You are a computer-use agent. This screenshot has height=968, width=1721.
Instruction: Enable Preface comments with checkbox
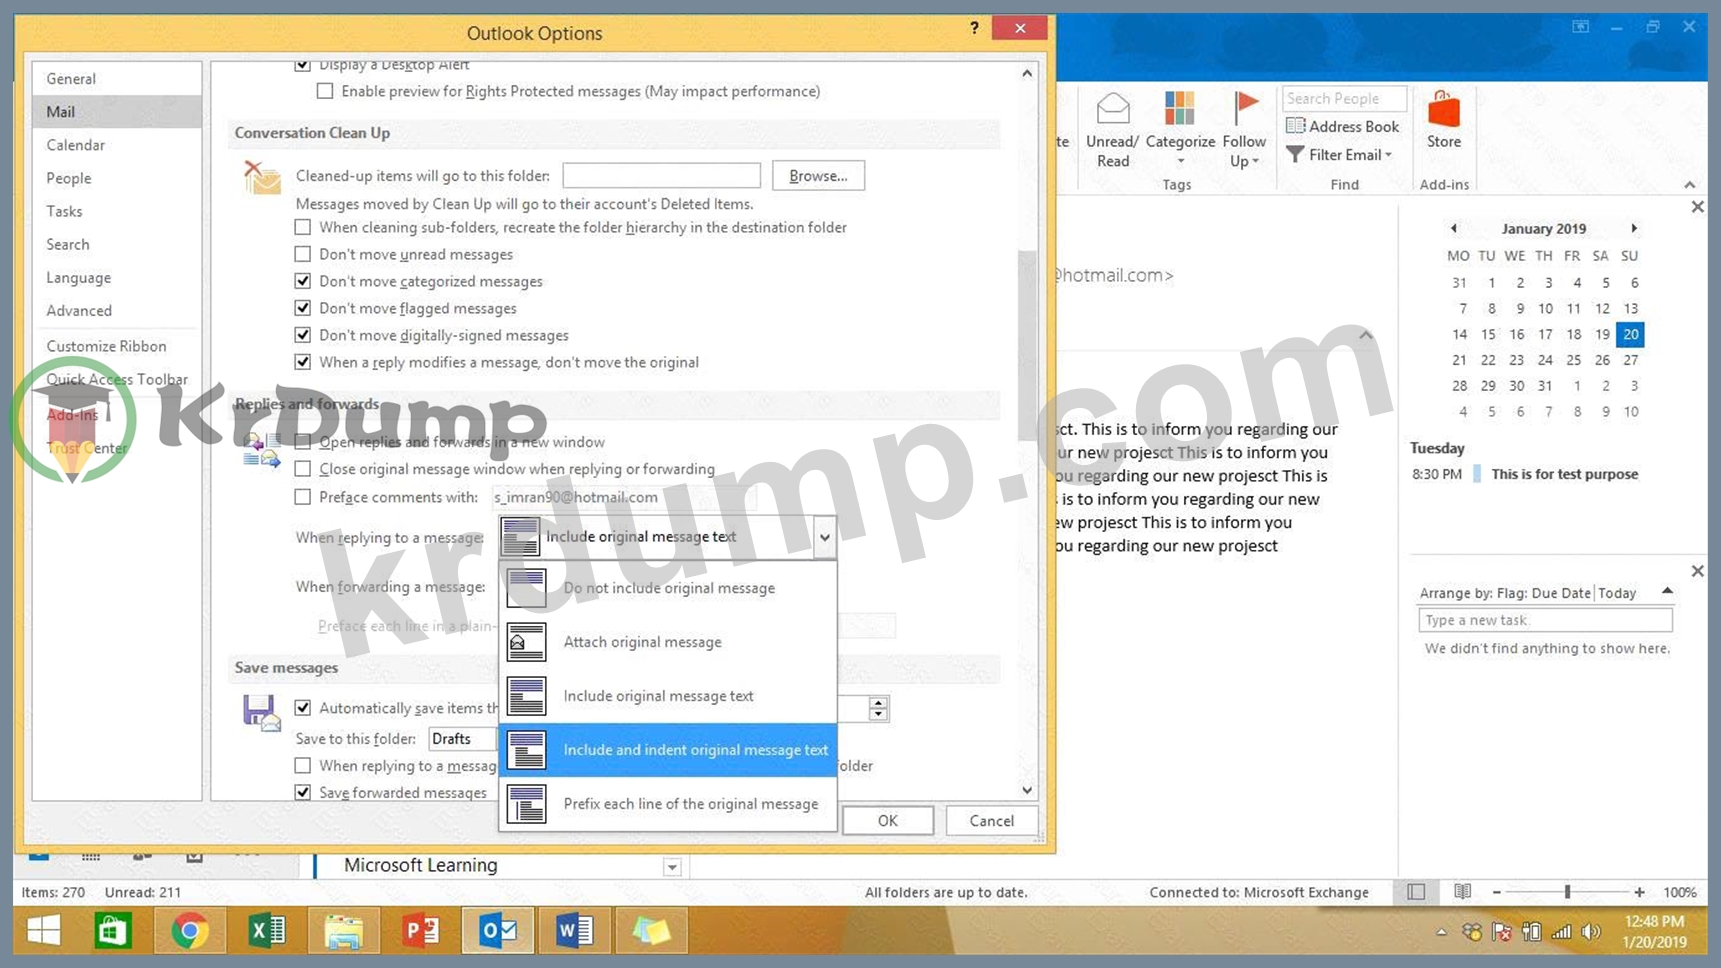click(x=303, y=497)
